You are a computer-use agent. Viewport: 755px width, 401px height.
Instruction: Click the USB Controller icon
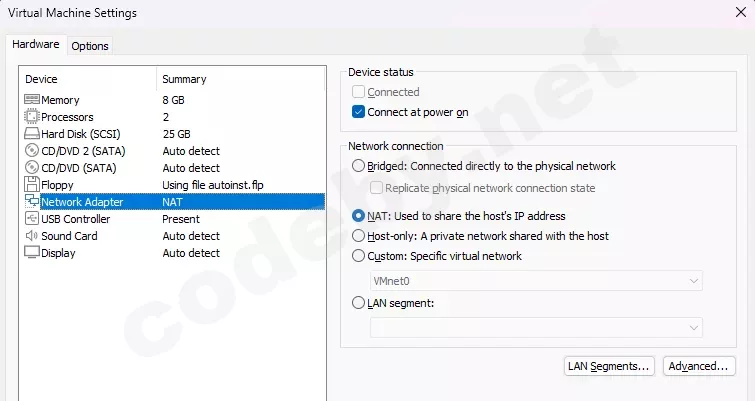point(31,219)
